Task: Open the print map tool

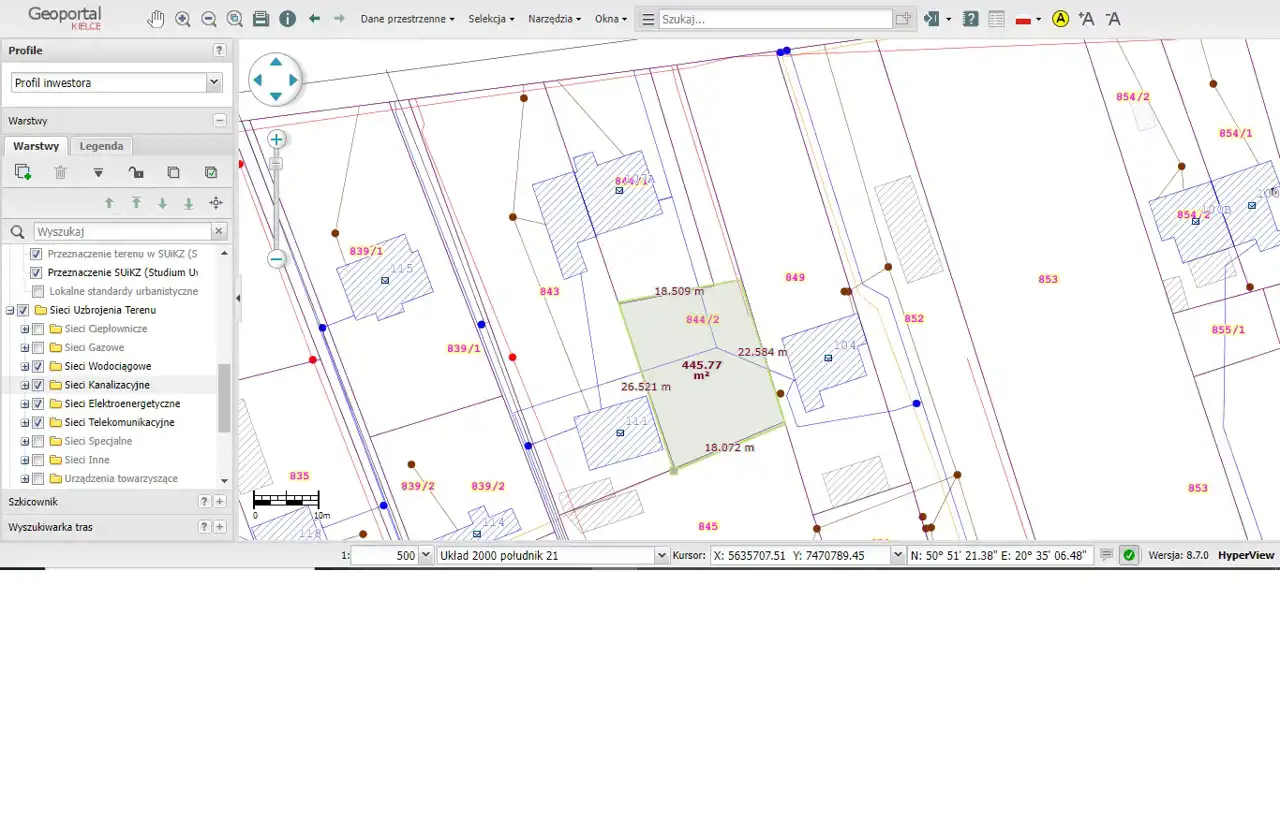Action: [261, 19]
